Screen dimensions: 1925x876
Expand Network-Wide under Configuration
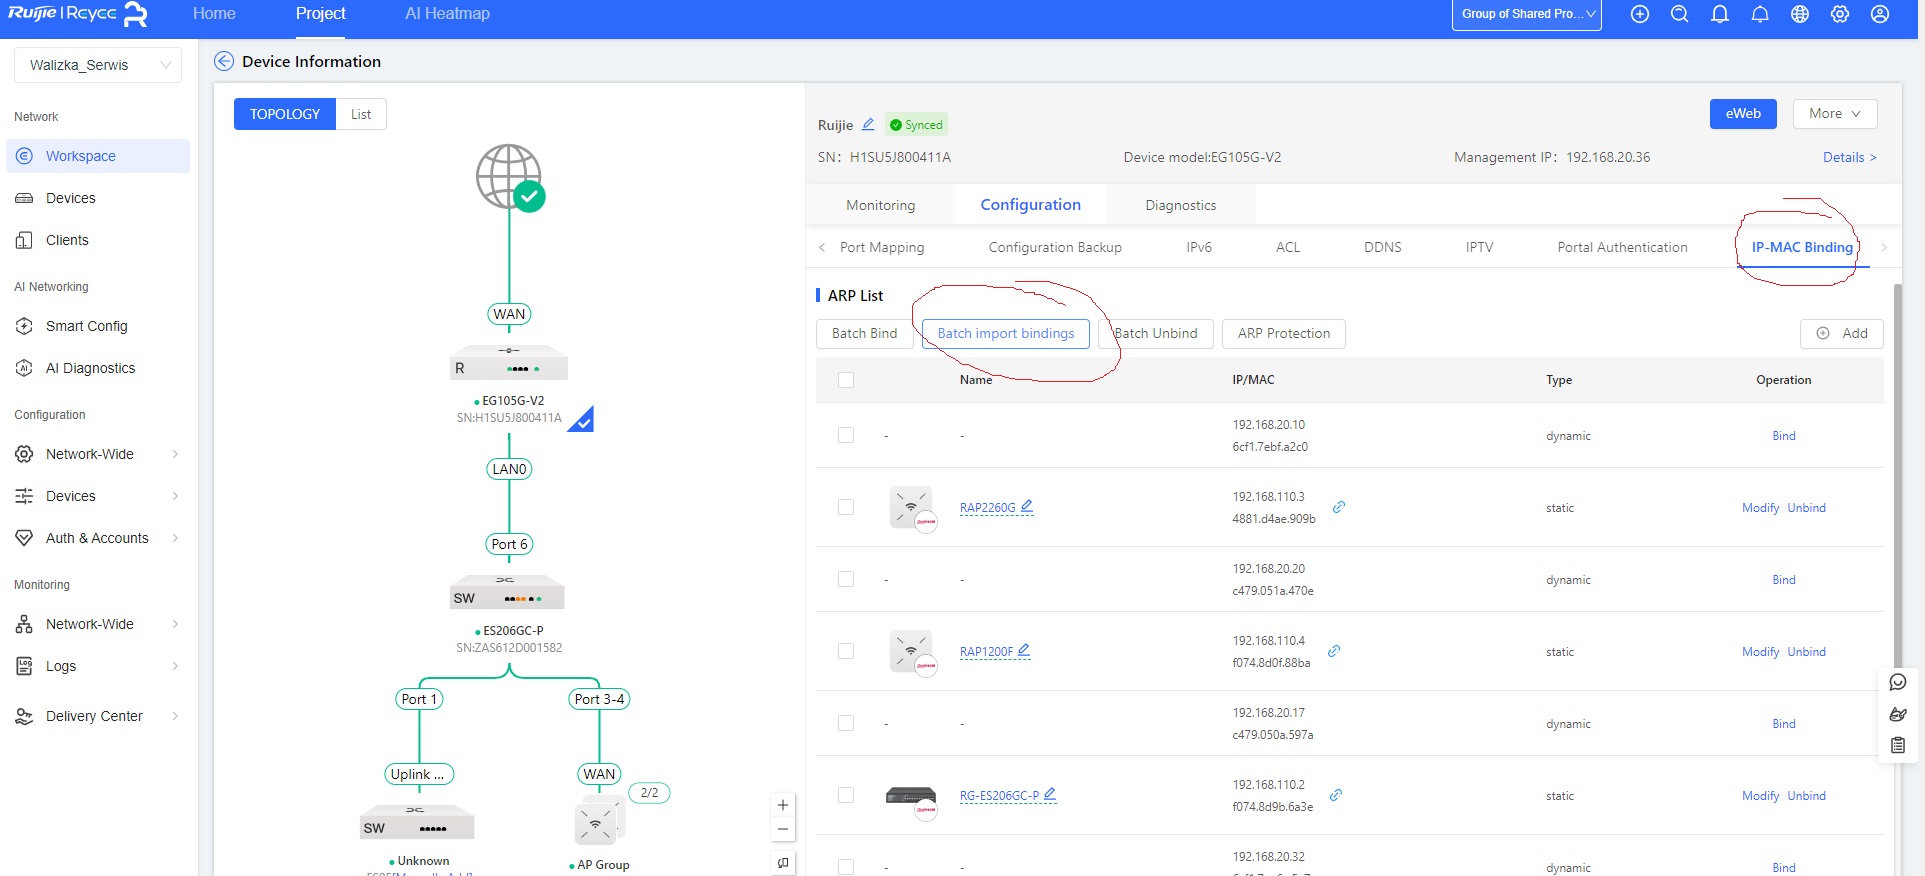point(98,454)
